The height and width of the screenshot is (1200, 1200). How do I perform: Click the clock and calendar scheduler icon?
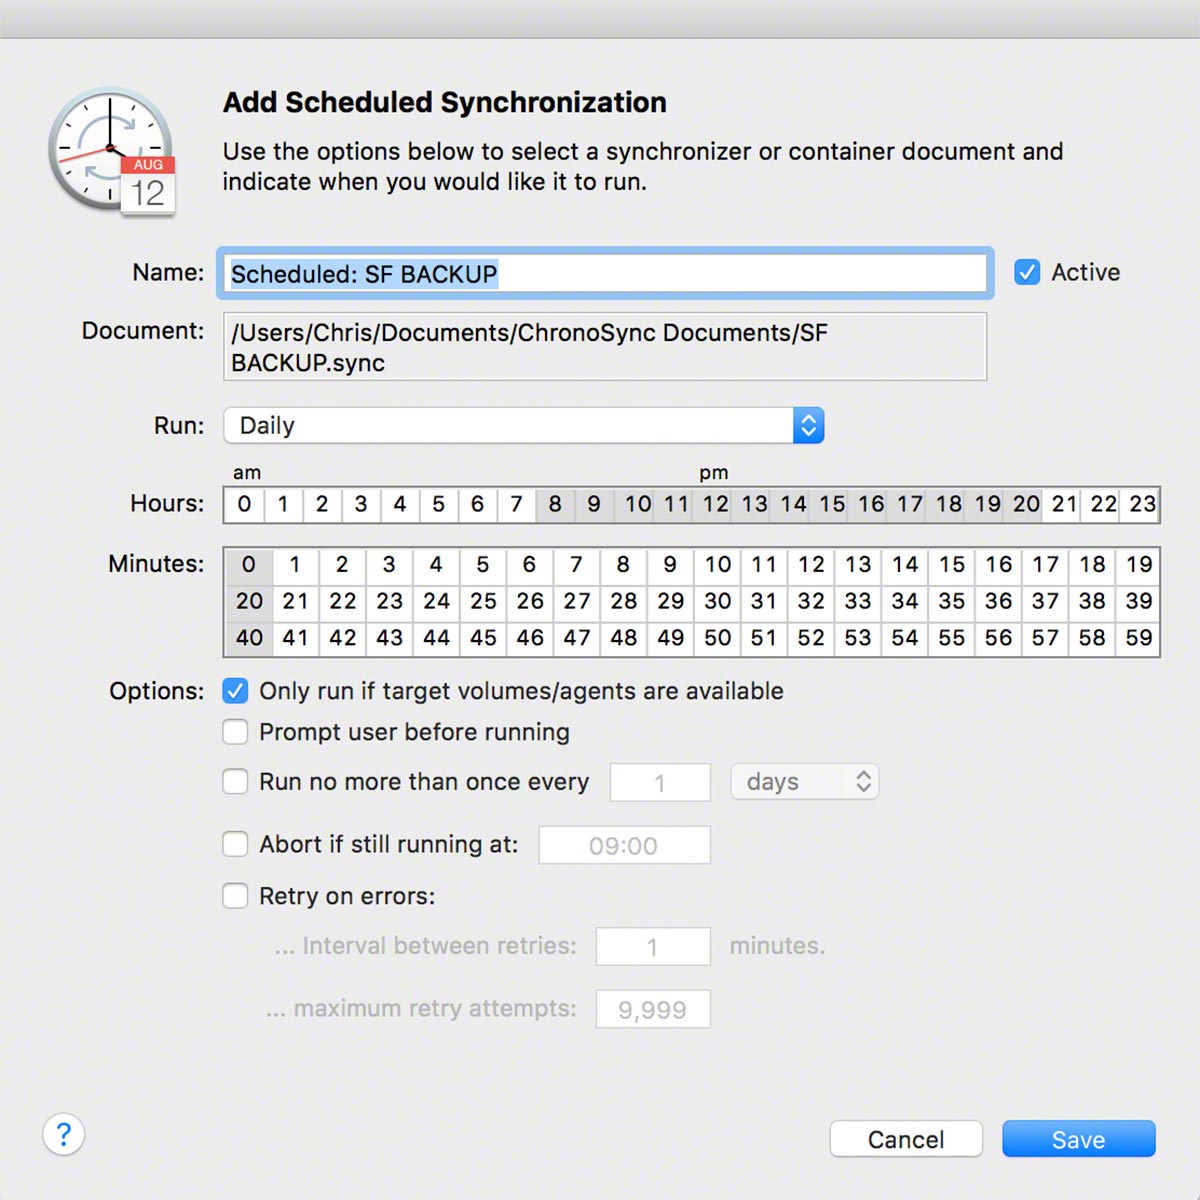tap(112, 153)
